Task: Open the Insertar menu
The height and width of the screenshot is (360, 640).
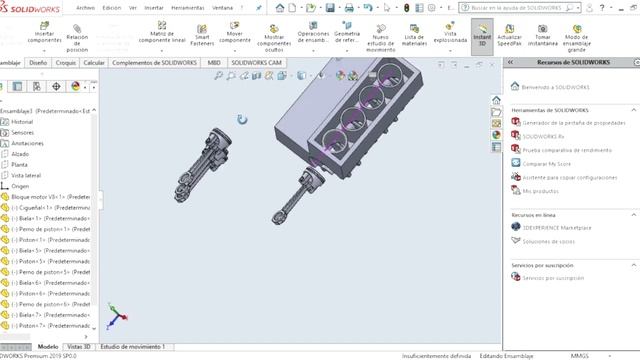Action: click(x=153, y=8)
